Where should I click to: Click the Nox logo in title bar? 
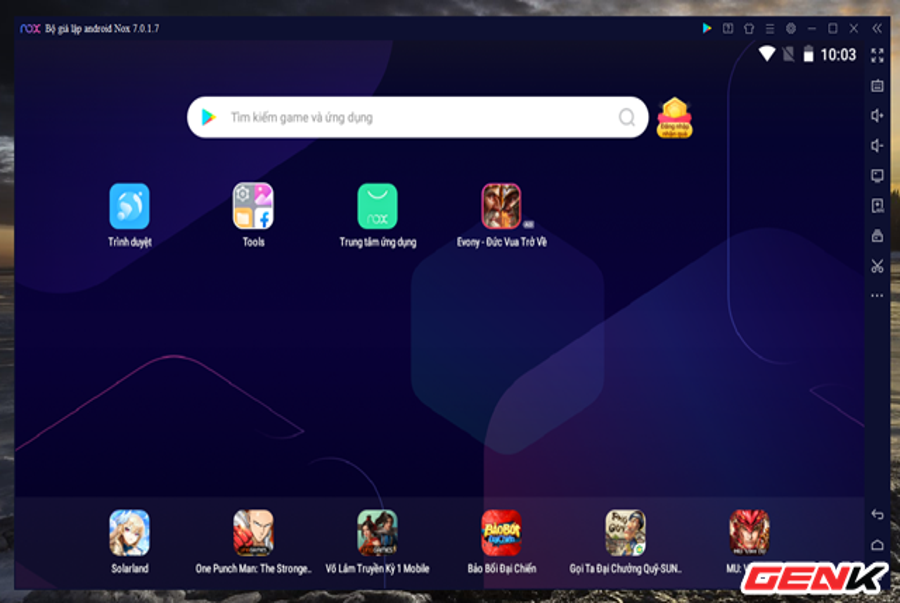pos(30,29)
